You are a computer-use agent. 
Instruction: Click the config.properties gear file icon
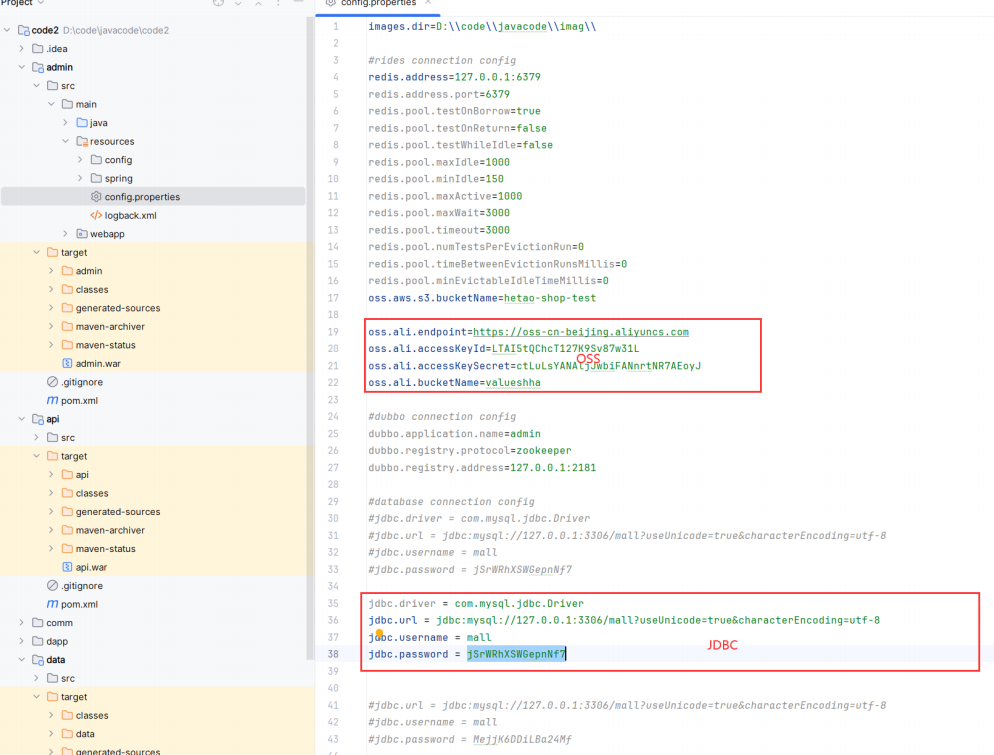[x=96, y=197]
